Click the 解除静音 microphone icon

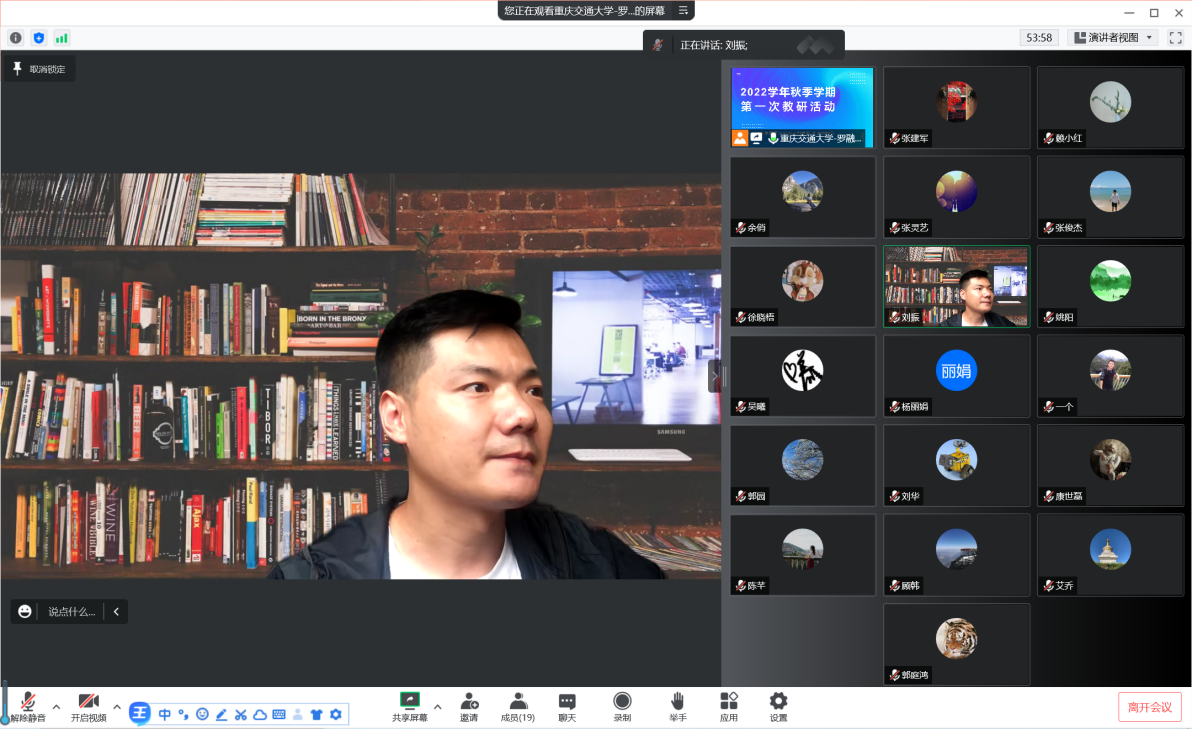(x=28, y=701)
